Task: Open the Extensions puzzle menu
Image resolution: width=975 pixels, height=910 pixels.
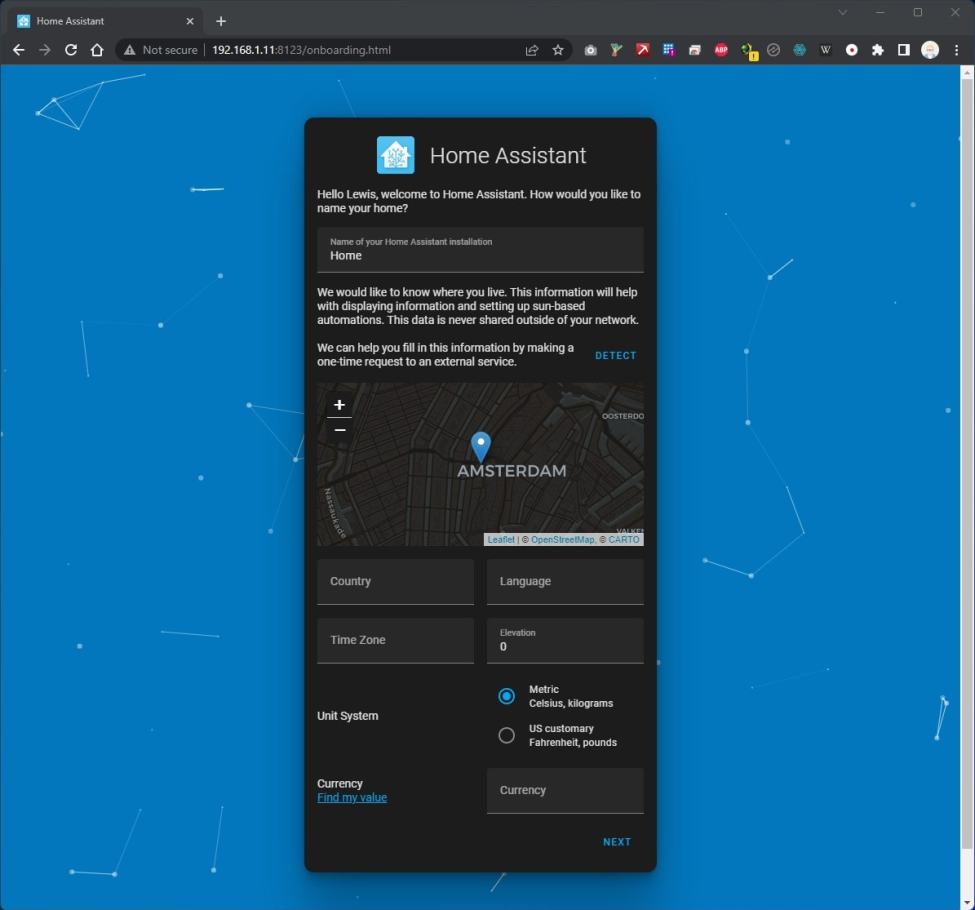Action: [877, 50]
